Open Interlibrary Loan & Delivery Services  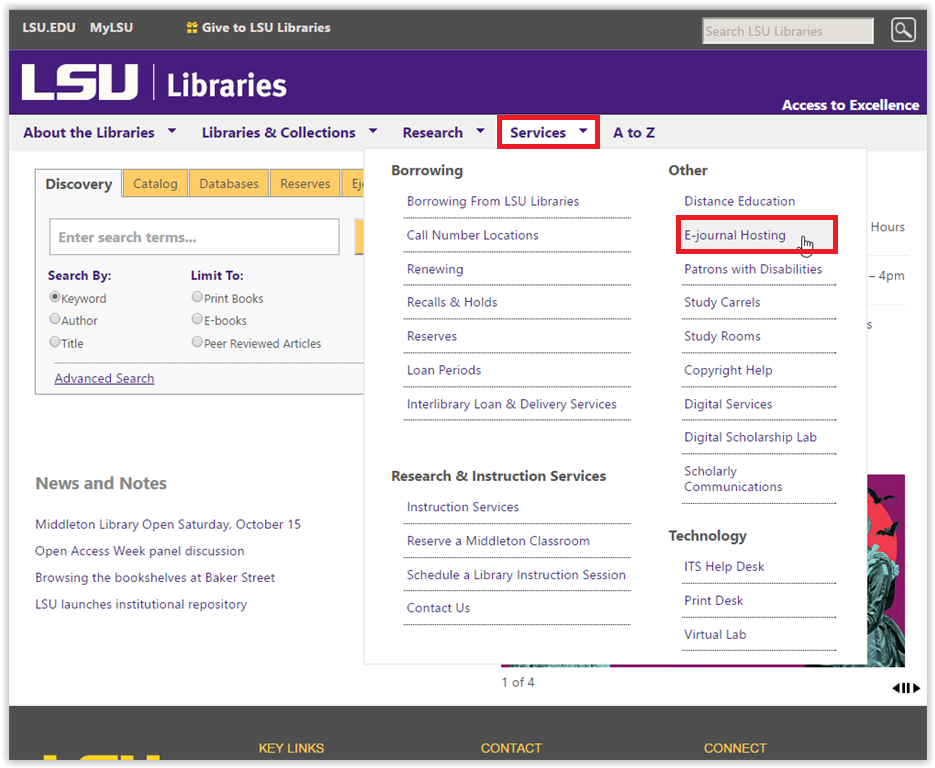[512, 404]
